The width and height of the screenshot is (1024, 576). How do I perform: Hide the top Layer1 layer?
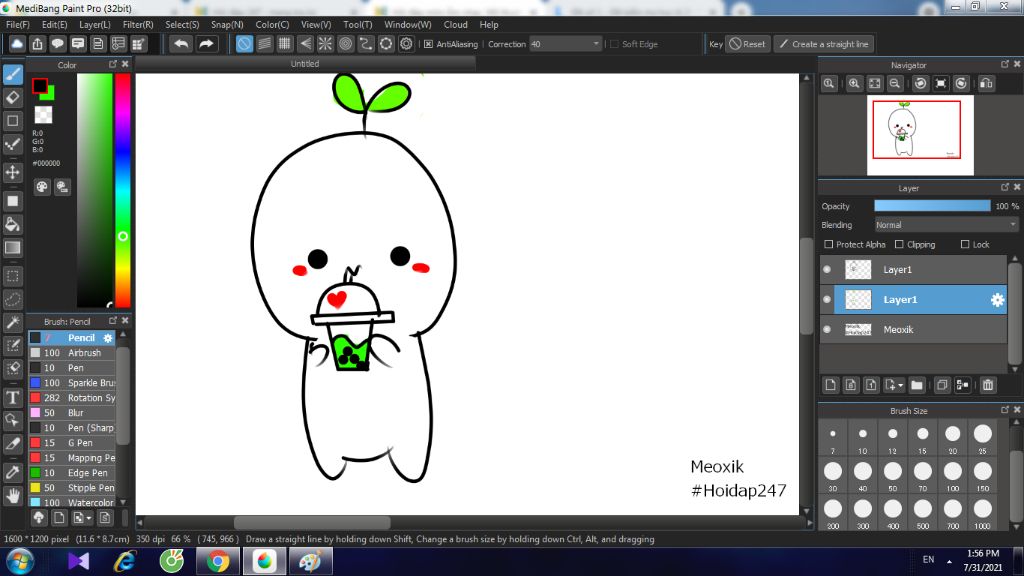coord(827,270)
